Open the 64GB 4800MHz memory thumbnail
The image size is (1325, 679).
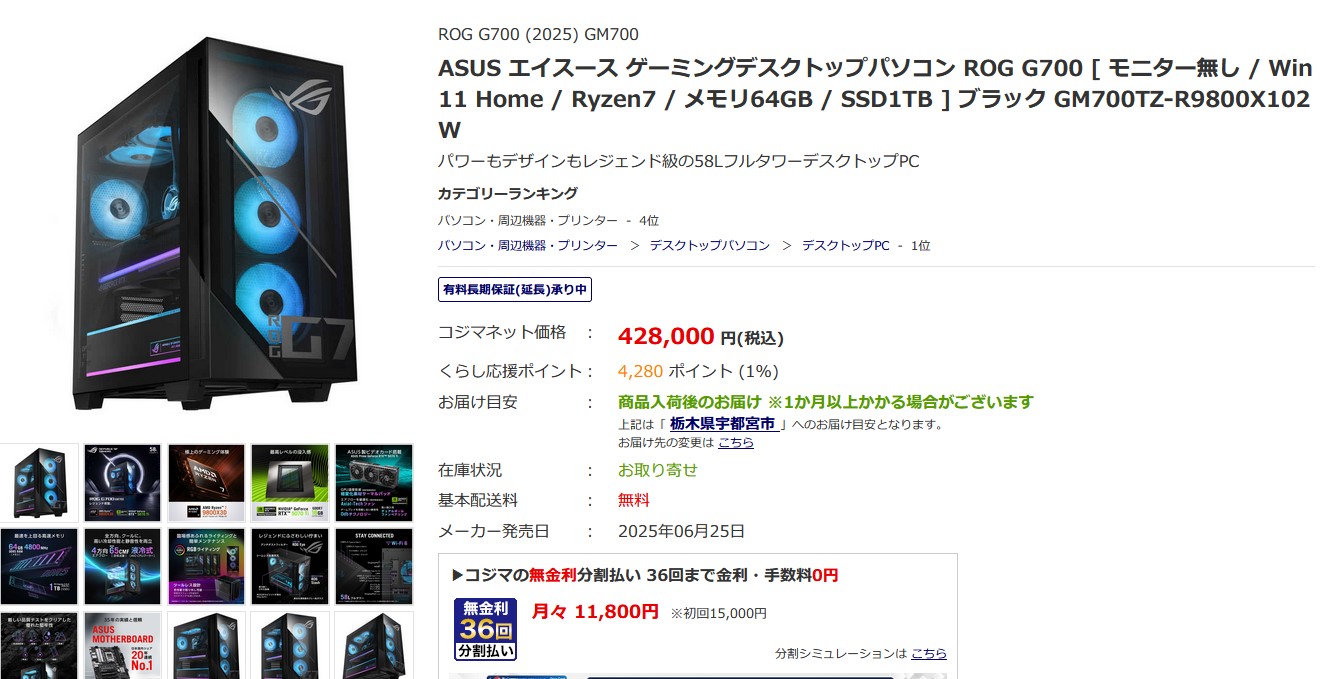39,566
